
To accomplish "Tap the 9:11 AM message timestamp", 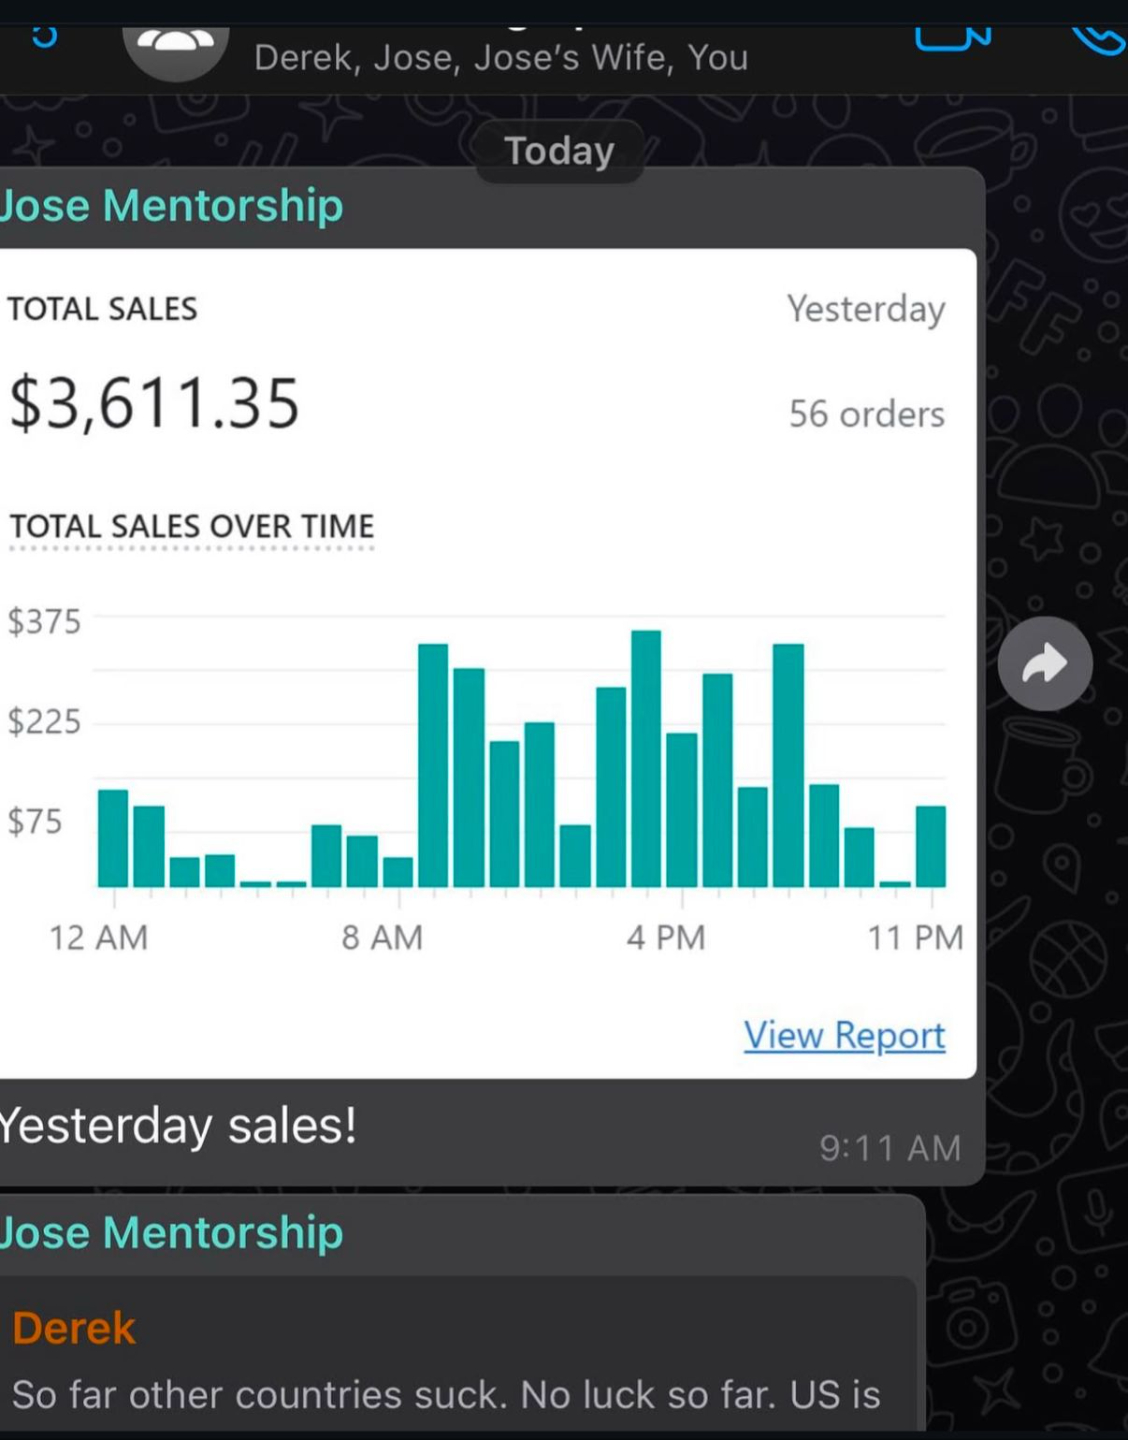I will 889,1148.
